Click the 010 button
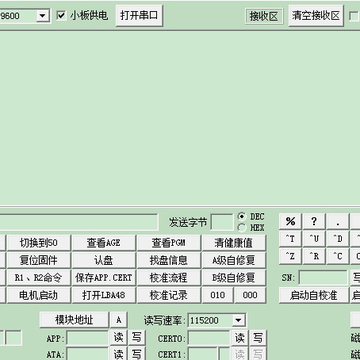Screen dimensions: 360x360 (x=218, y=295)
